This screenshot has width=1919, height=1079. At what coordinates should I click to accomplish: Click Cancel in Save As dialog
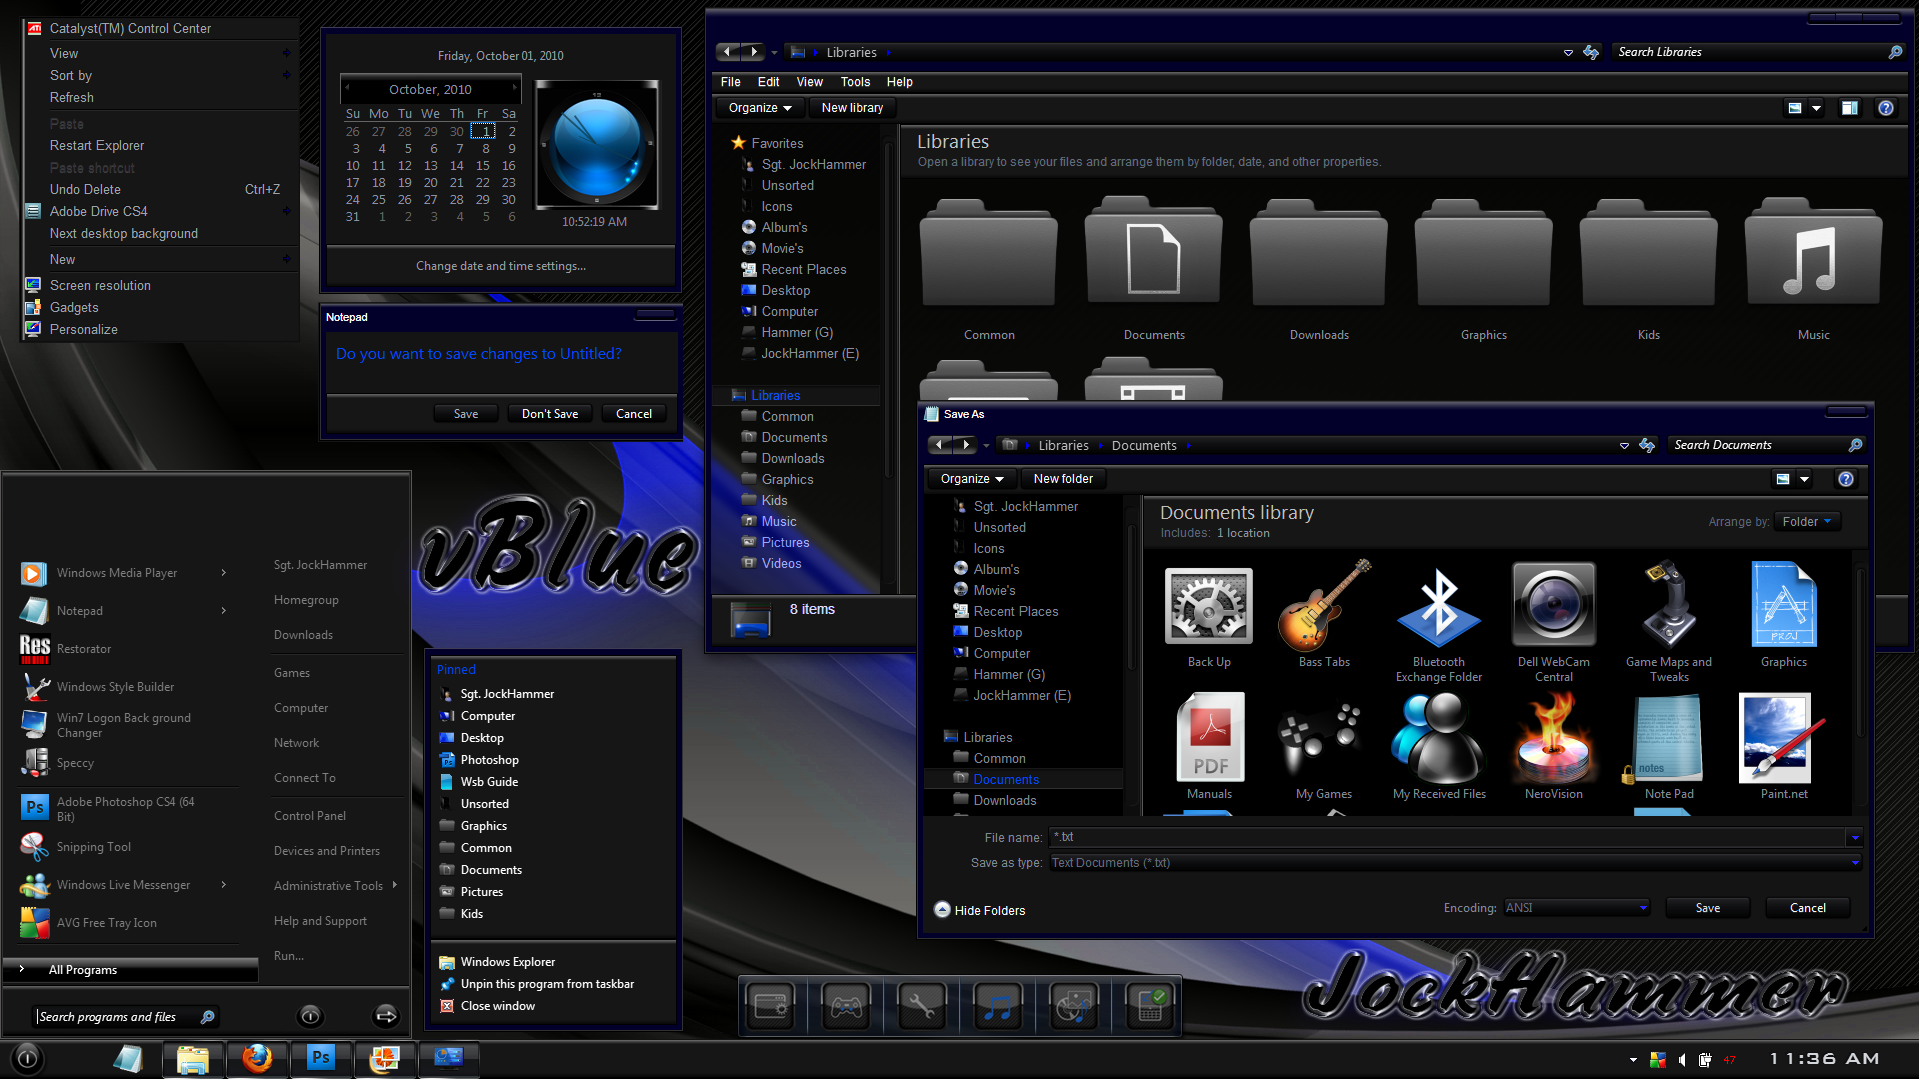coord(1807,908)
